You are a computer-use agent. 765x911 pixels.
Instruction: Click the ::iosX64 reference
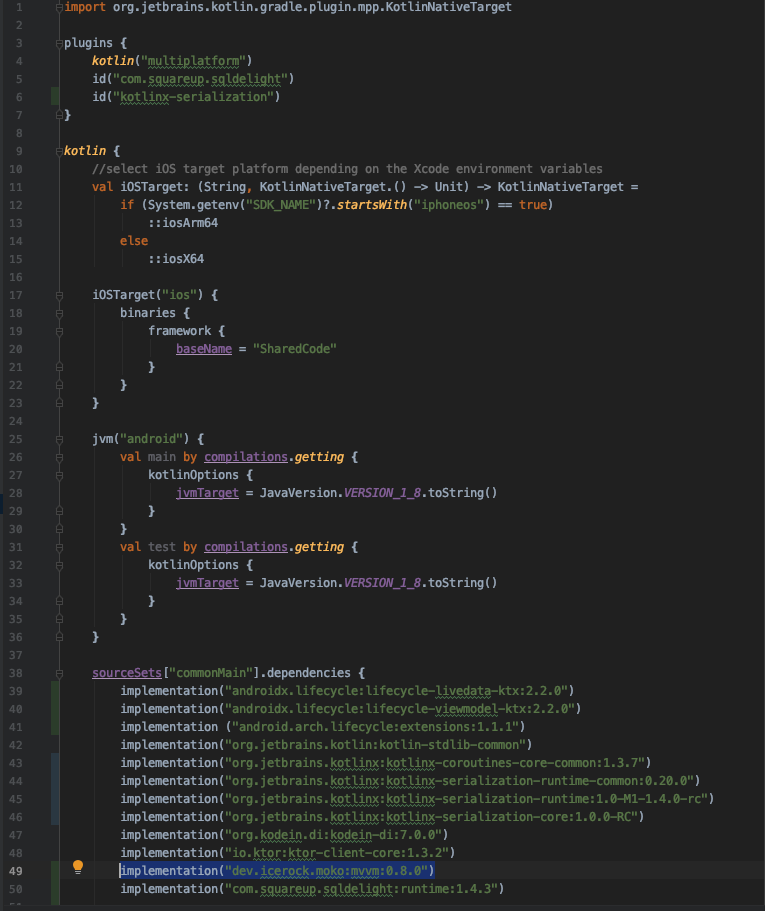176,259
